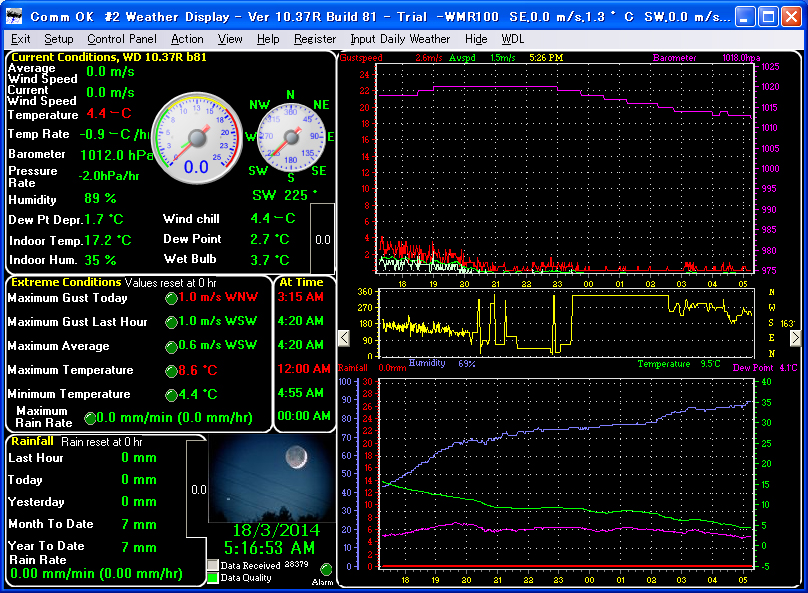The width and height of the screenshot is (808, 593).
Task: Open Input Daily Weather menu
Action: (x=400, y=39)
